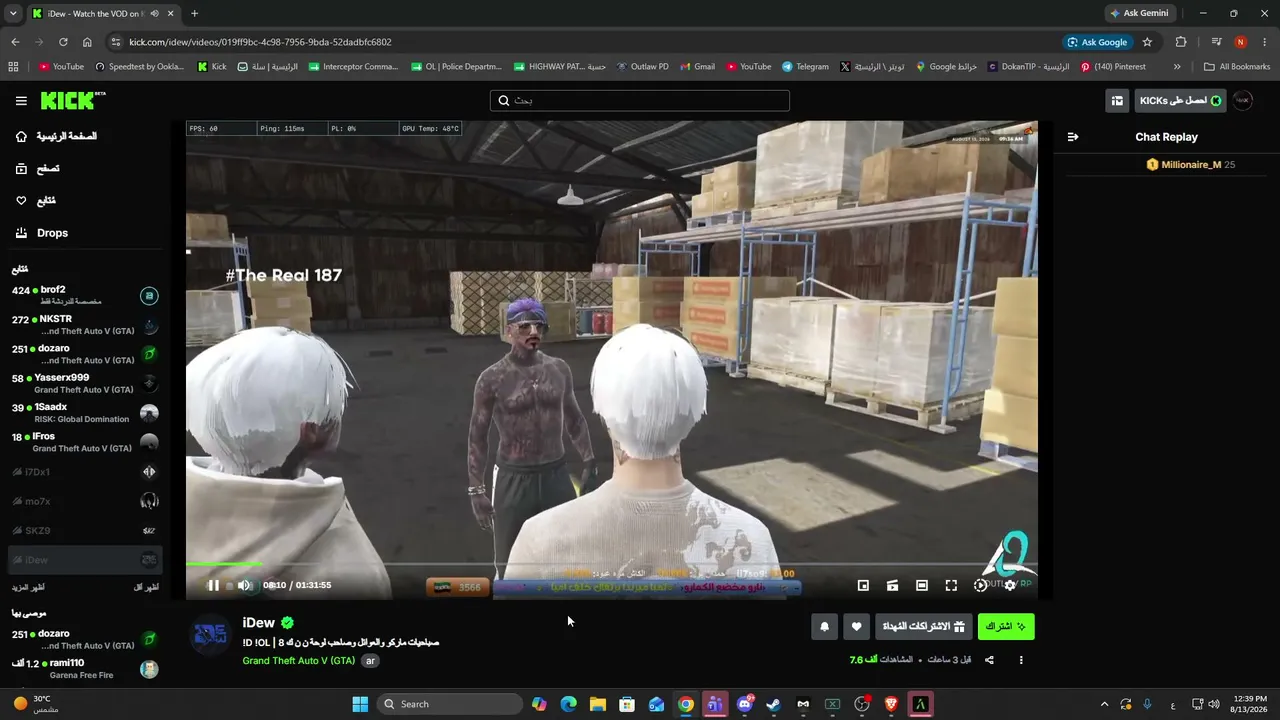Collapse followed list with أظهر أقل
Screen dimensions: 1280x720
tap(146, 587)
